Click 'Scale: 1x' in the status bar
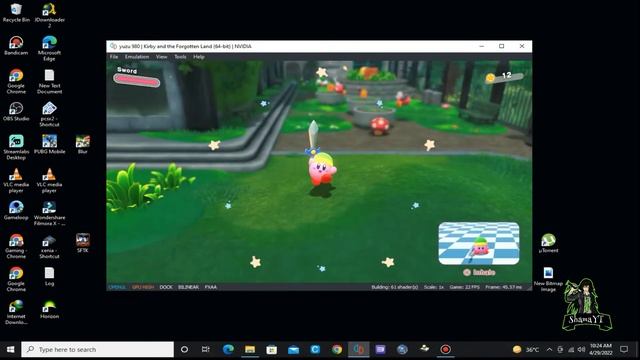 point(434,287)
